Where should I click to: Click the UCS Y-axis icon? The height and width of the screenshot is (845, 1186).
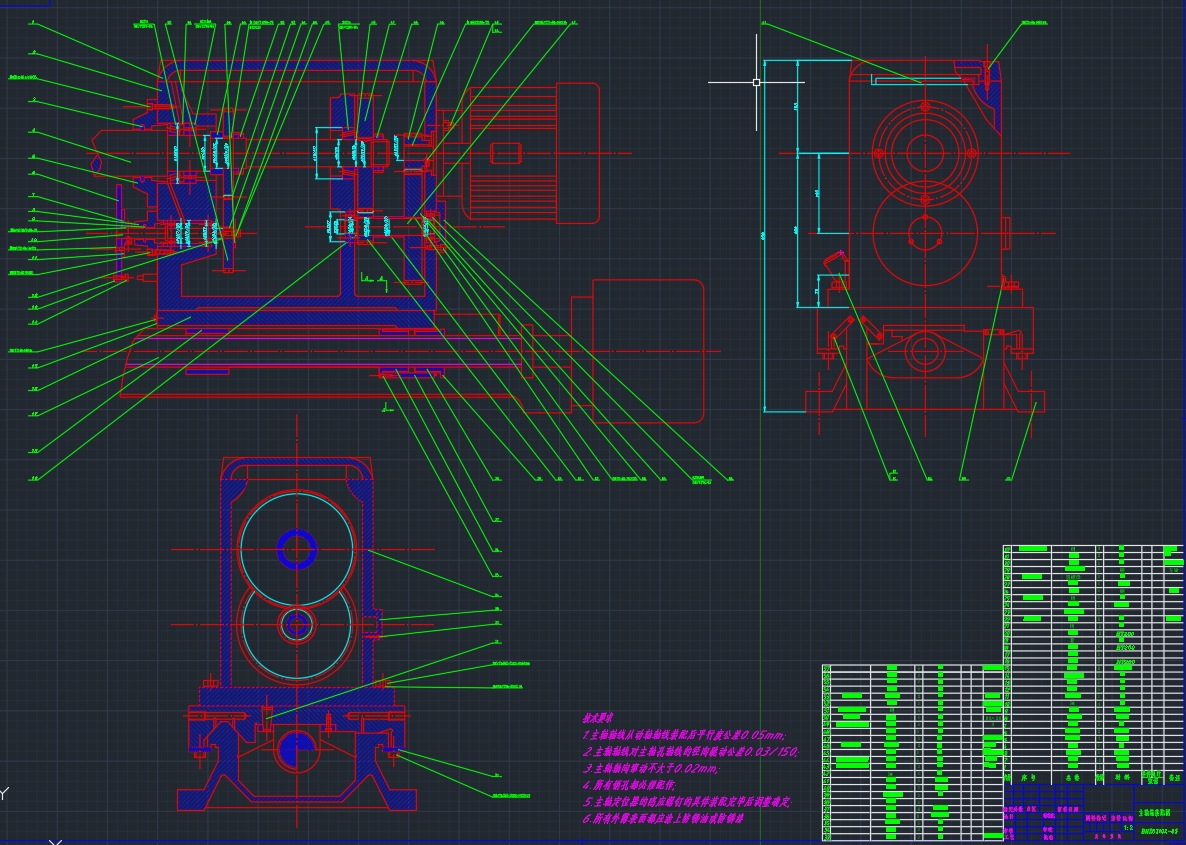click(x=5, y=794)
